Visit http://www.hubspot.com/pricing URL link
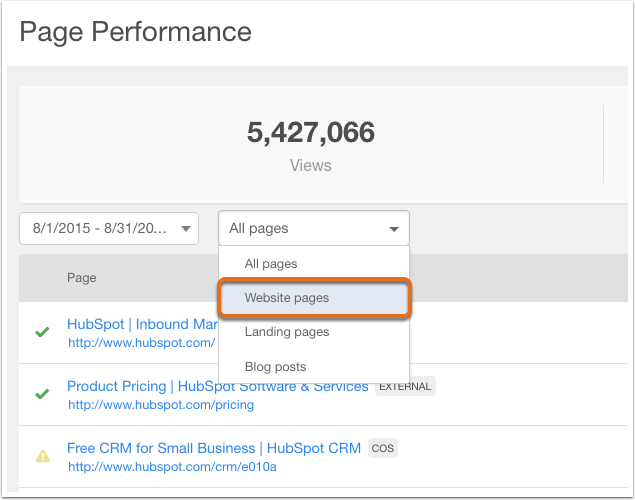635x500 pixels. point(161,405)
